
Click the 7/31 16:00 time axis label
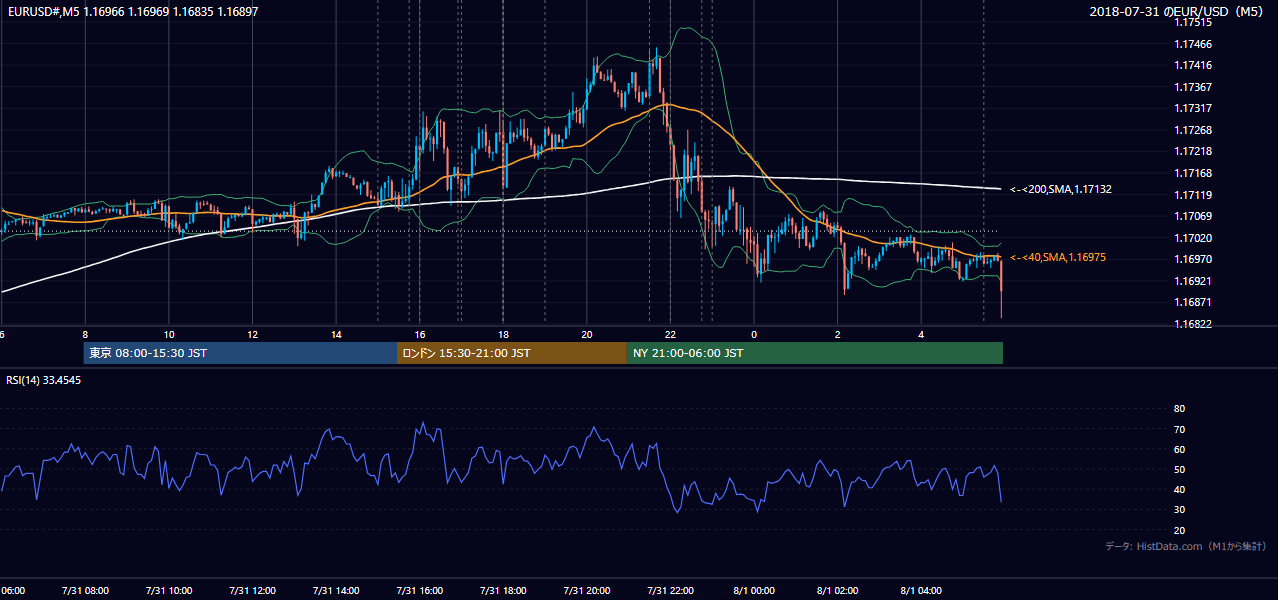tap(420, 591)
